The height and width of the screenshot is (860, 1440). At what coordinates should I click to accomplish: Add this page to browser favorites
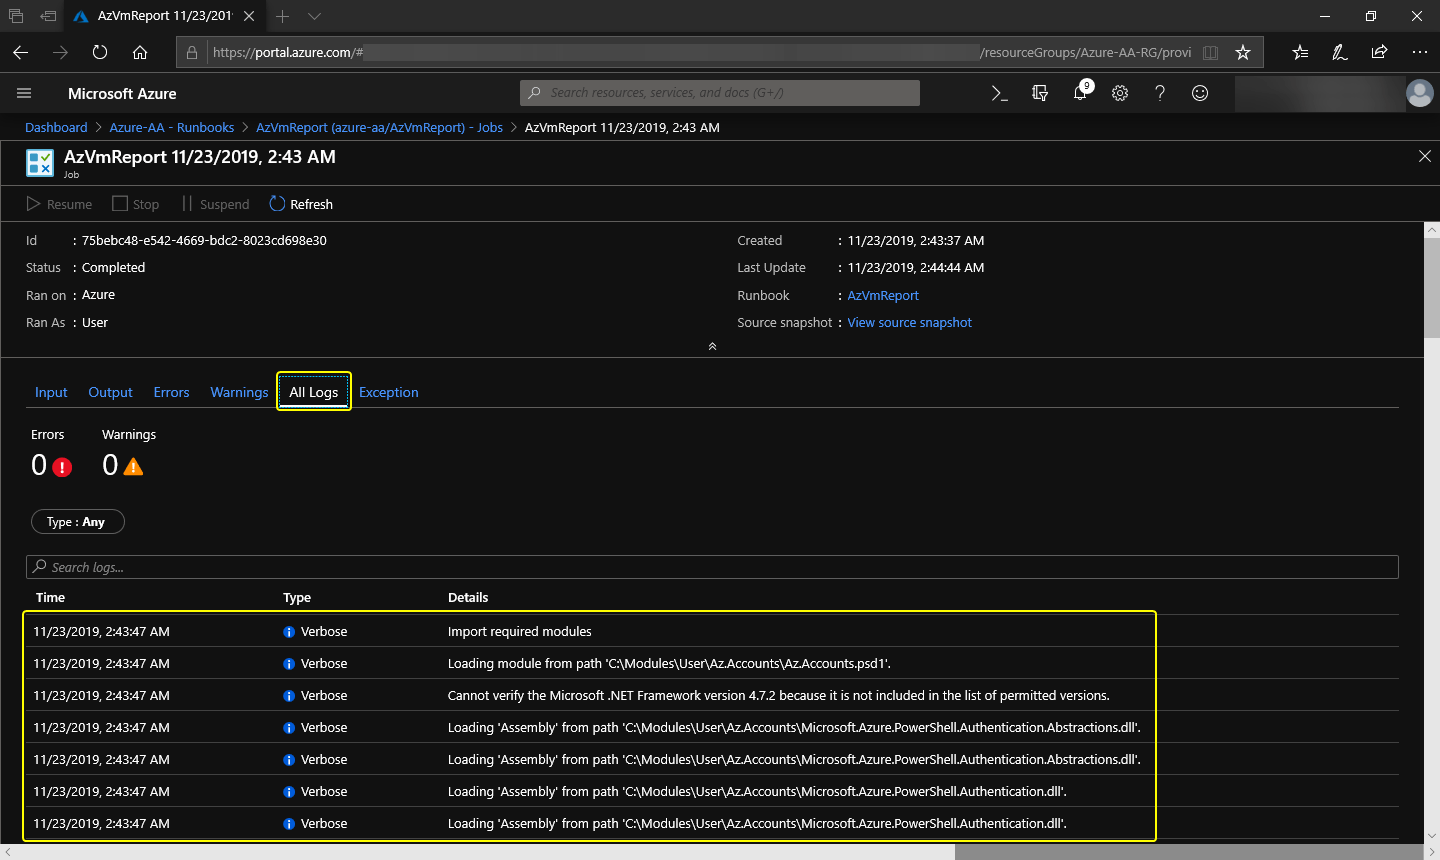click(x=1243, y=52)
